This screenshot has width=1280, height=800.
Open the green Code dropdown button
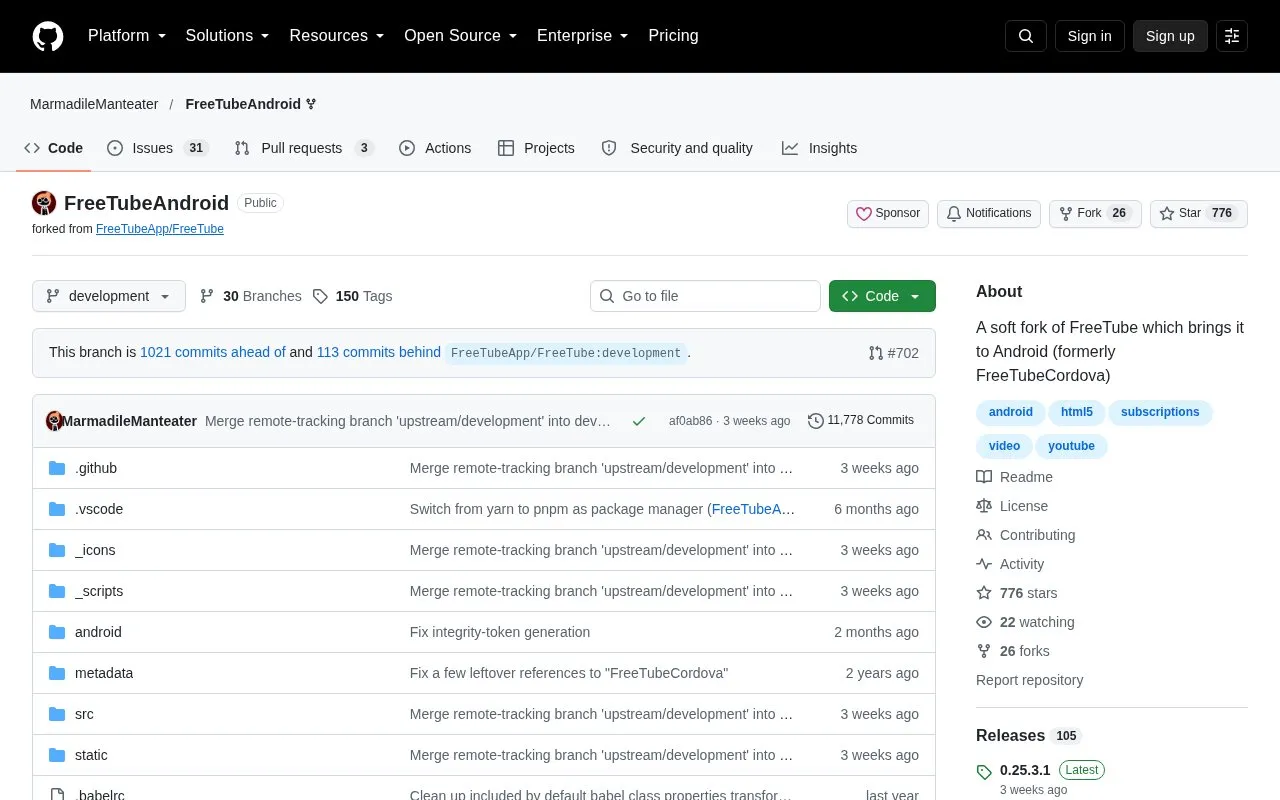pyautogui.click(x=882, y=296)
